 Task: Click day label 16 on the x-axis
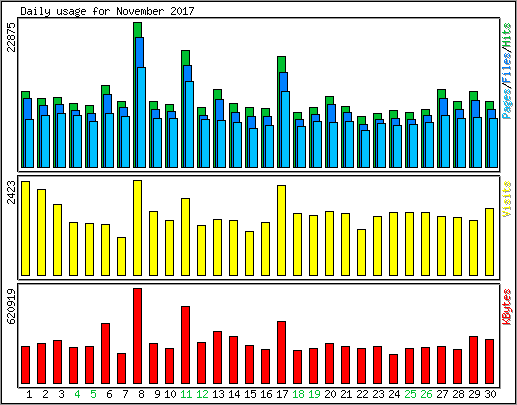pos(266,394)
